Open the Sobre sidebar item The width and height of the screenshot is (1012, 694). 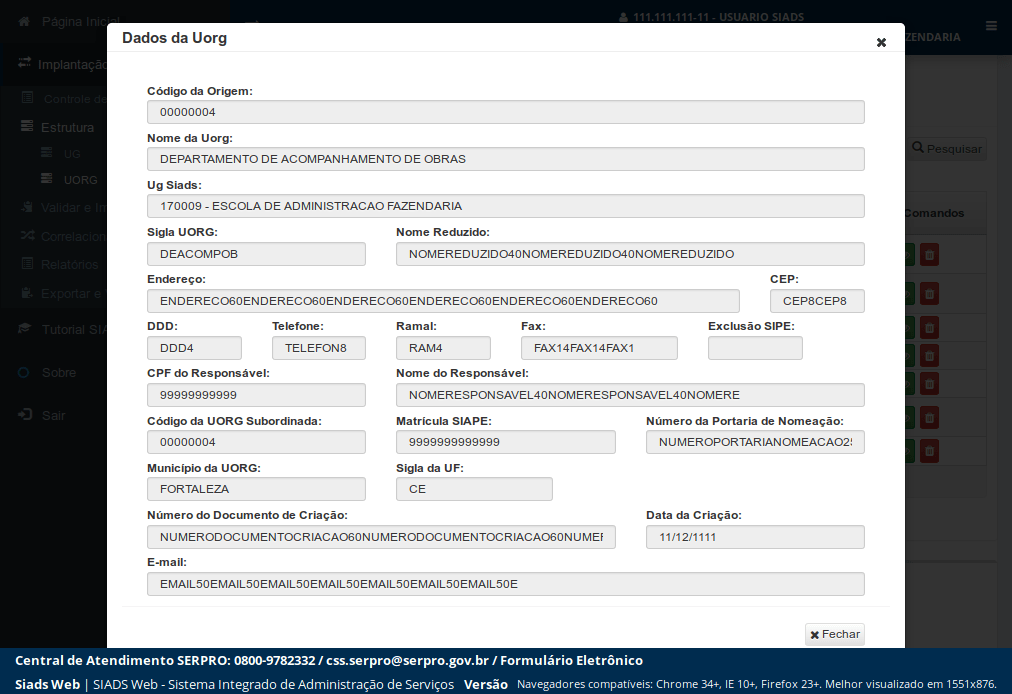pyautogui.click(x=59, y=373)
